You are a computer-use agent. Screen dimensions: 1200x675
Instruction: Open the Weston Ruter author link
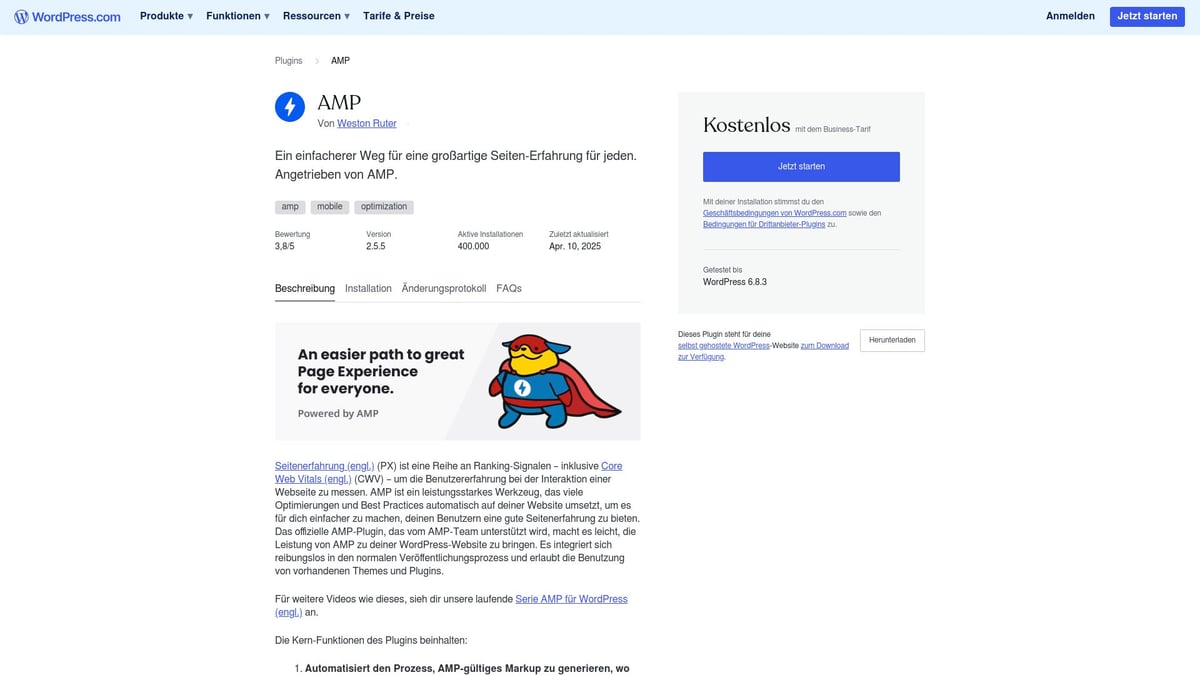pos(366,123)
